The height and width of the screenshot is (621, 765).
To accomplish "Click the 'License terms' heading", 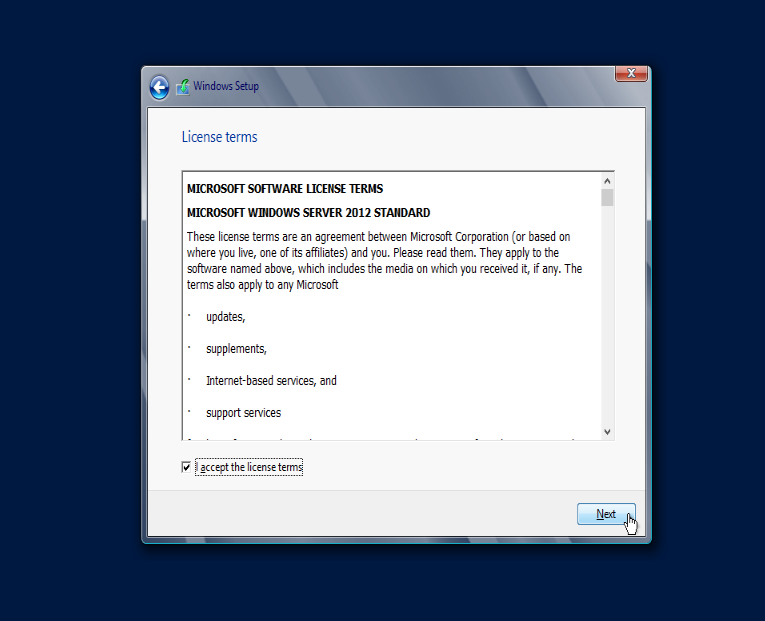I will click(x=220, y=137).
